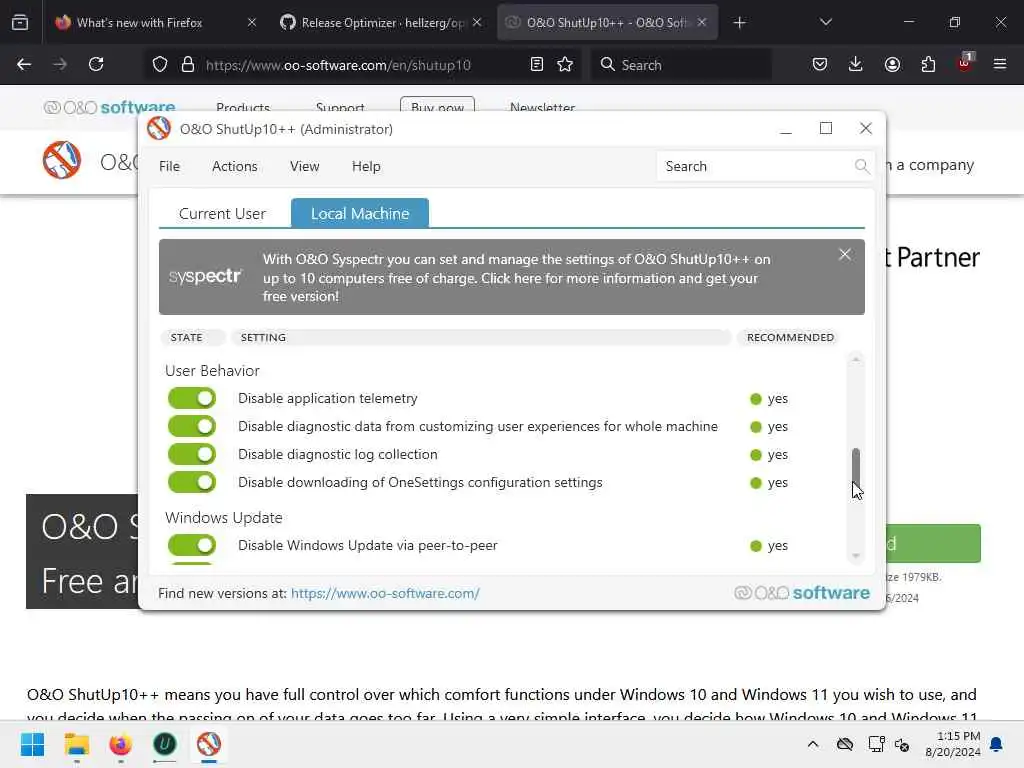Image resolution: width=1024 pixels, height=768 pixels.
Task: Show hidden system tray icons chevron
Action: pos(813,744)
